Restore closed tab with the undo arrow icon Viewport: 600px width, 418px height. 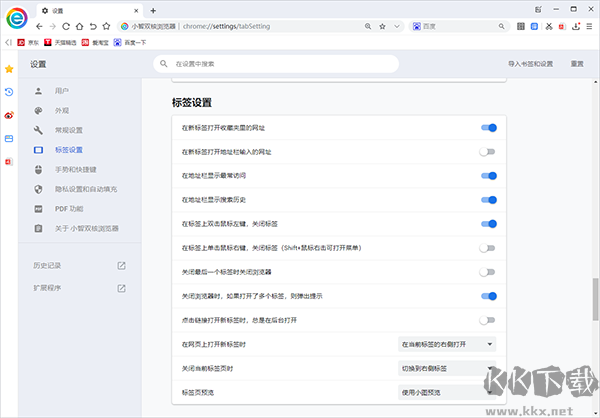tap(93, 26)
